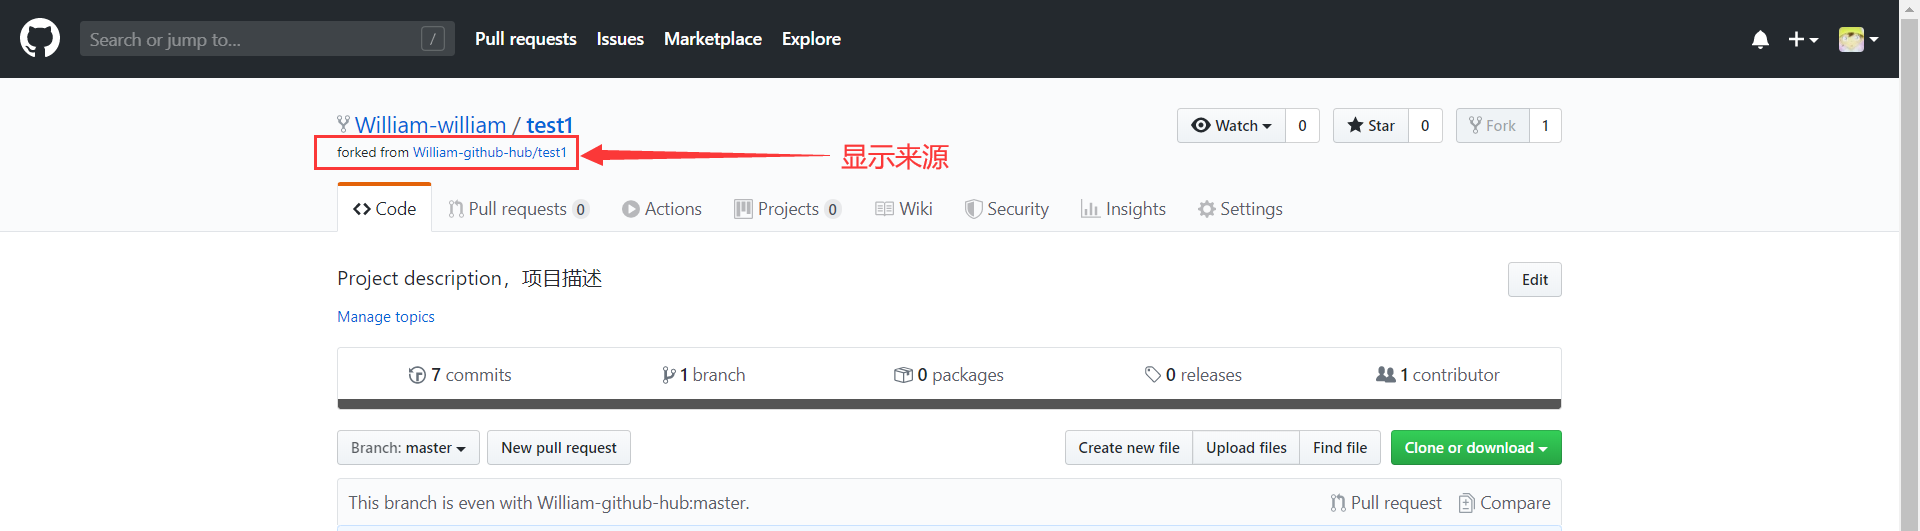This screenshot has height=531, width=1920.
Task: Open the Wiki tab
Action: pos(904,208)
